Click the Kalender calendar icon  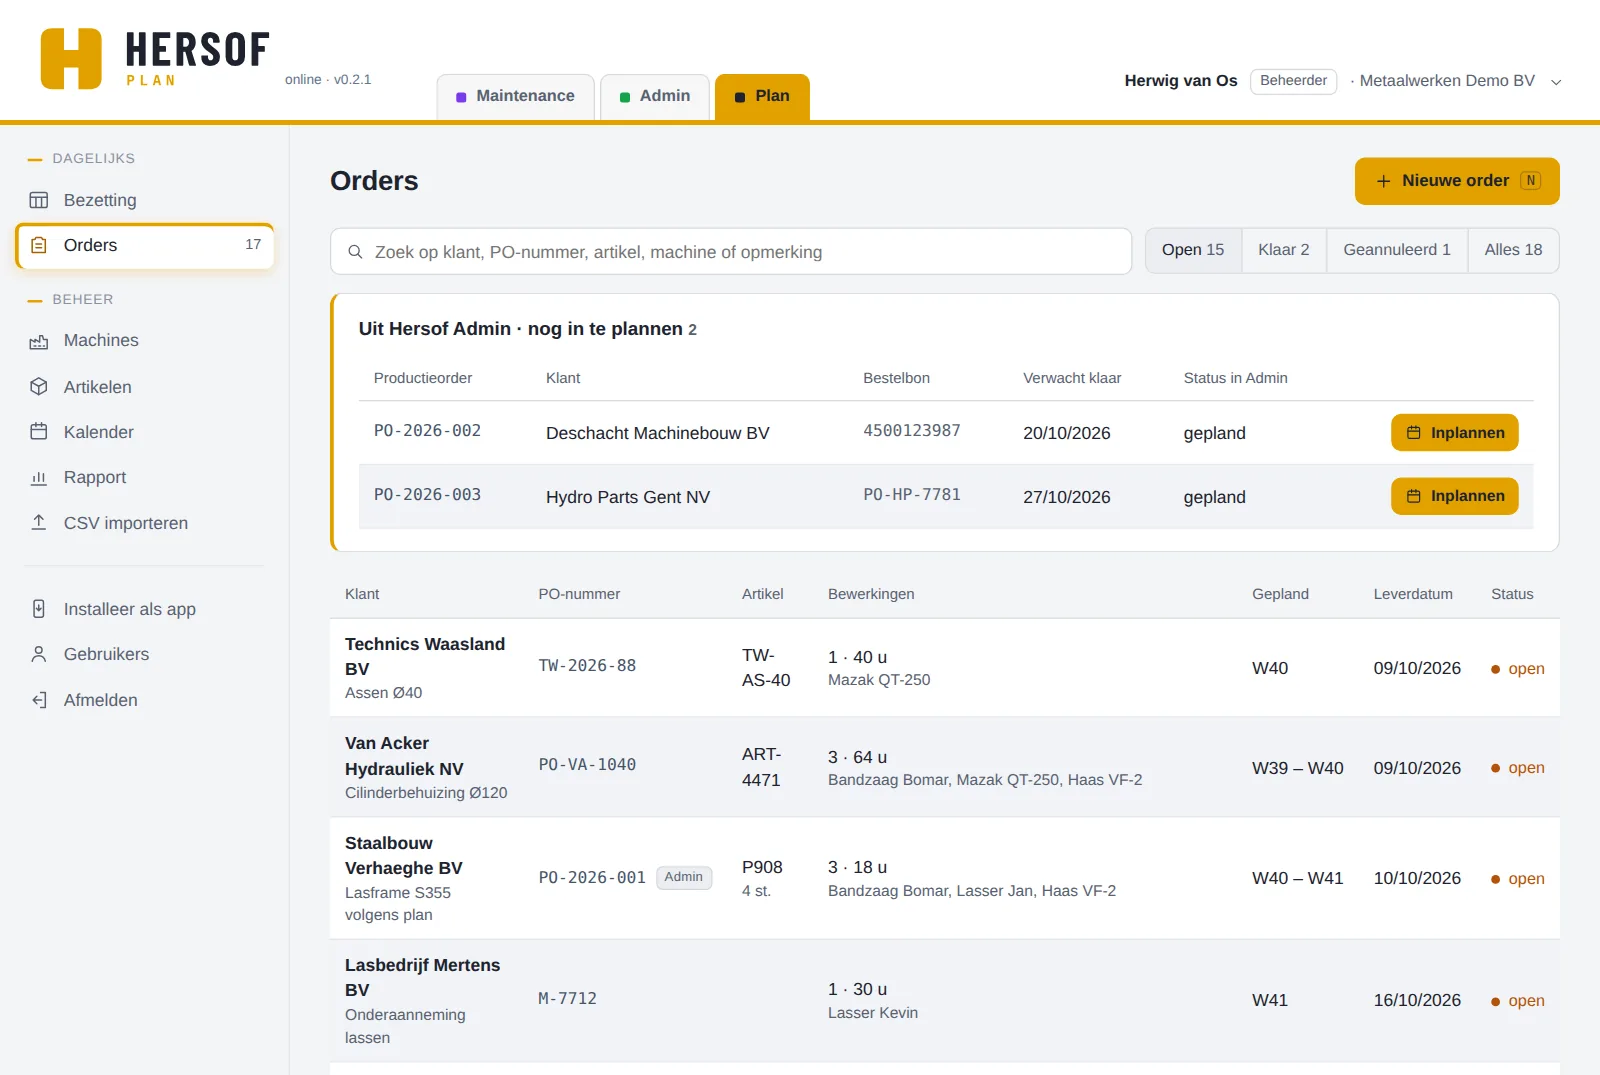point(39,432)
